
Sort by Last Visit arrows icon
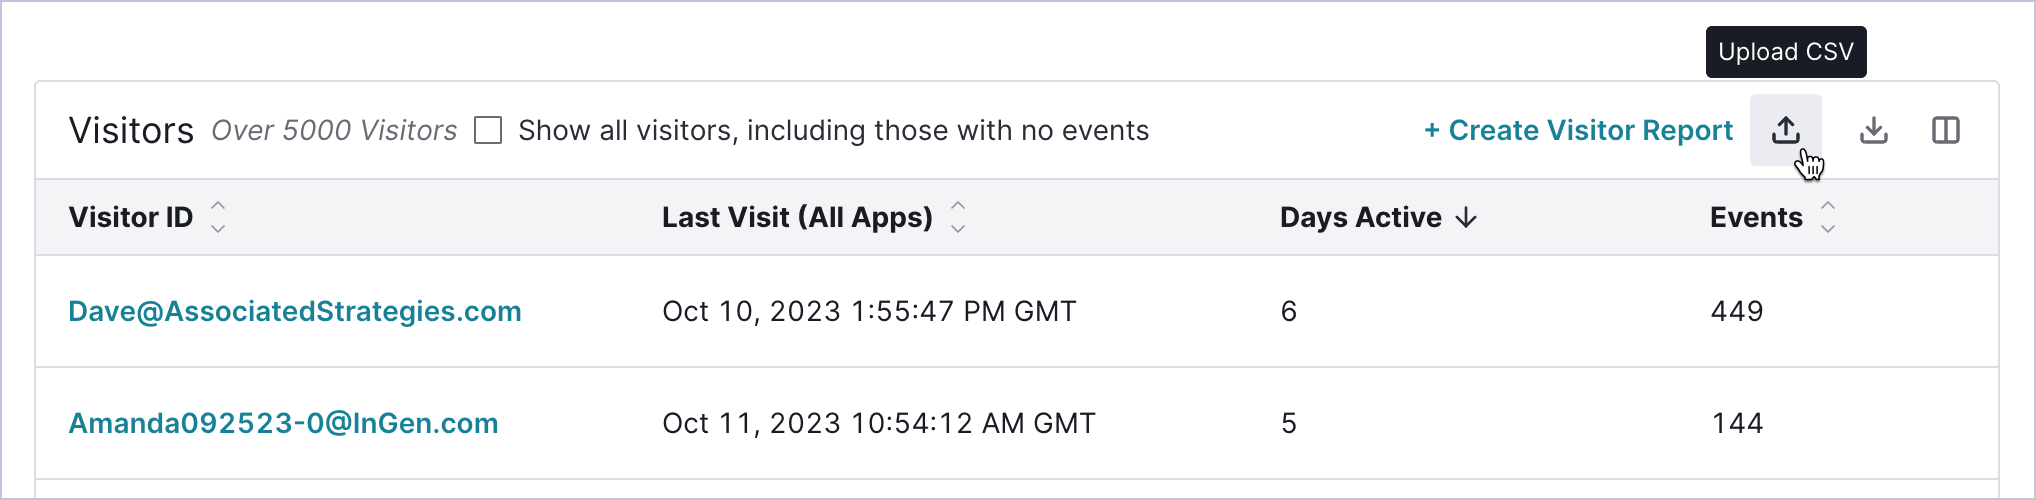[x=958, y=217]
